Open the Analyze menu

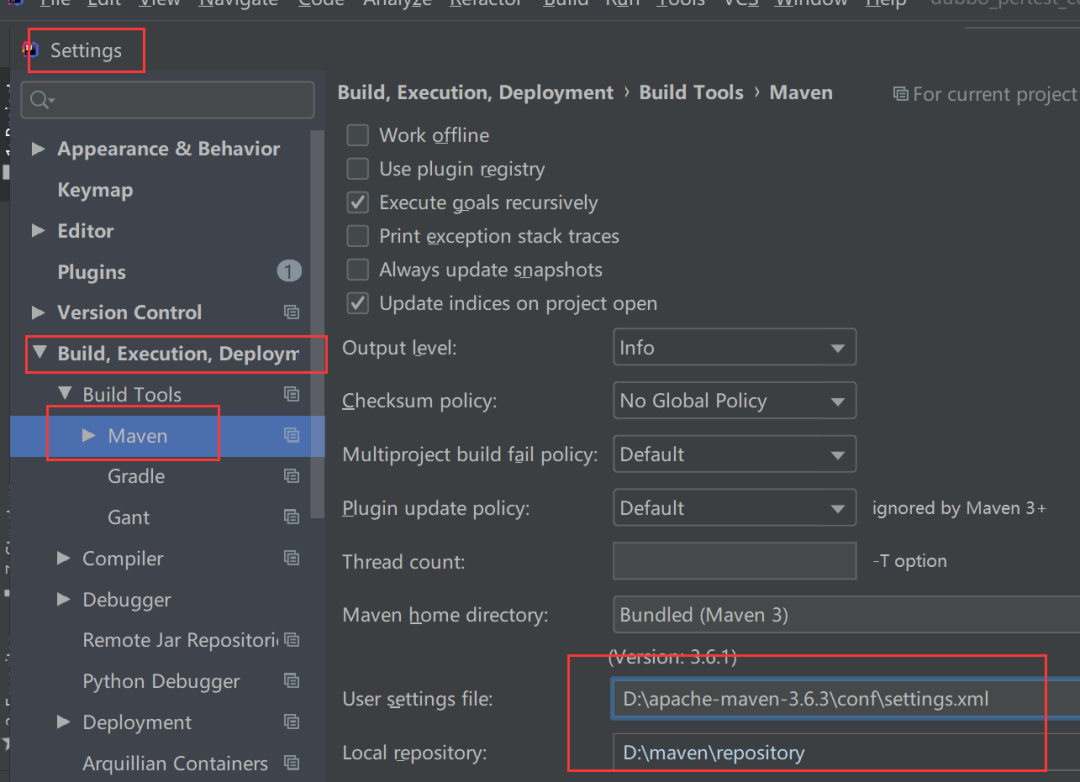[397, 3]
